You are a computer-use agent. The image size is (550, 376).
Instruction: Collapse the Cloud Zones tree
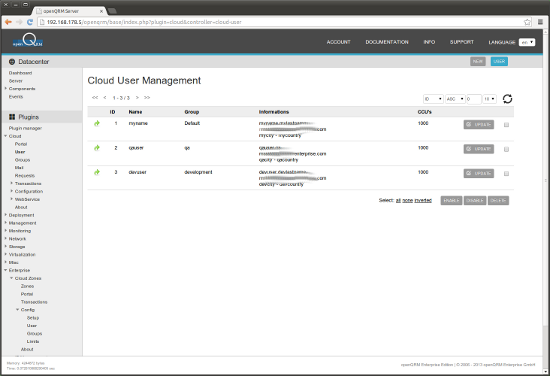12,278
